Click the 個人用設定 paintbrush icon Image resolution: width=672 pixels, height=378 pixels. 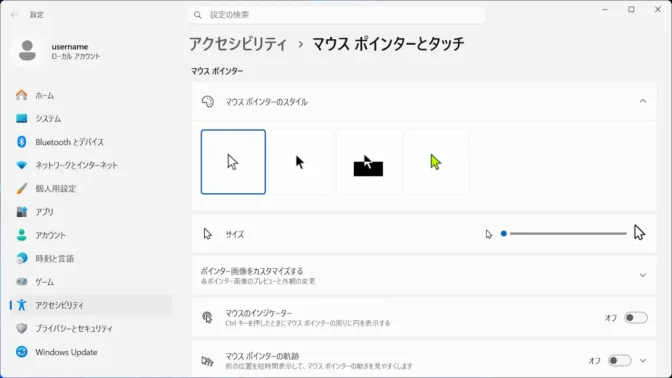(x=21, y=189)
